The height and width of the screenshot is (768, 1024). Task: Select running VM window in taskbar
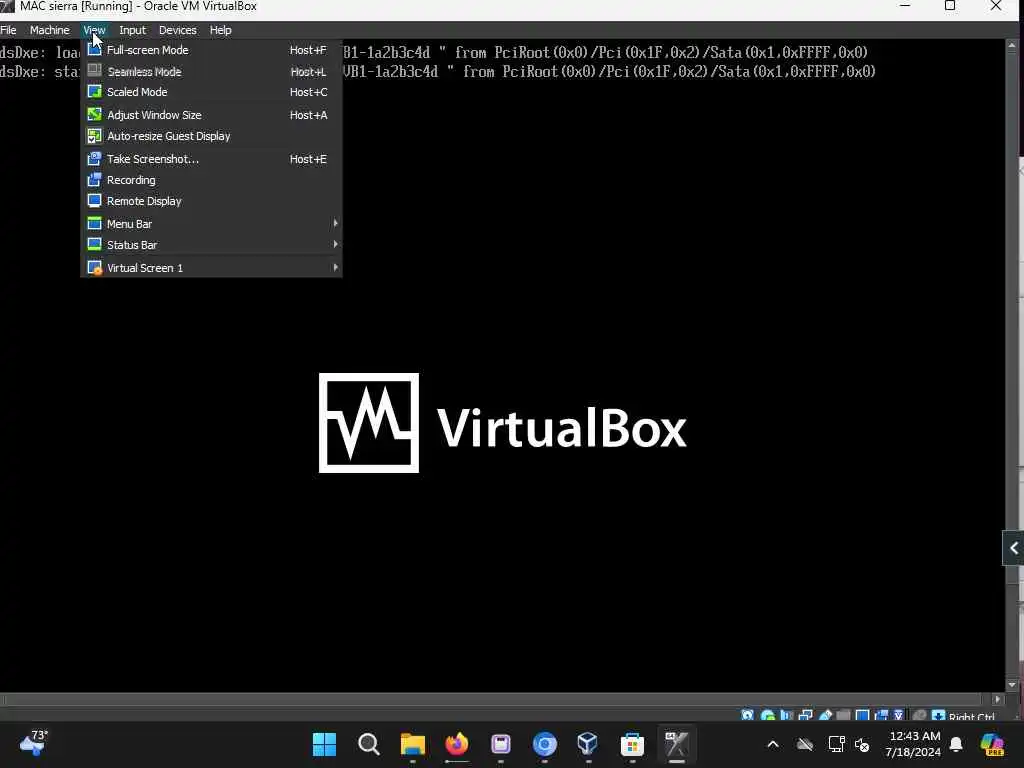[x=677, y=744]
